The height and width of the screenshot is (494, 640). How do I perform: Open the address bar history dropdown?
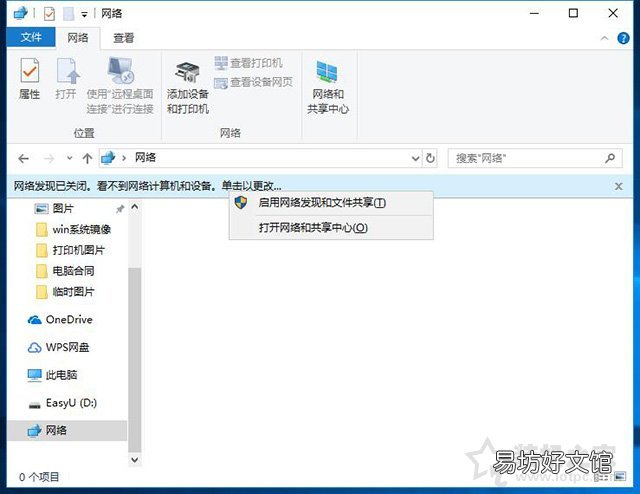pos(415,158)
